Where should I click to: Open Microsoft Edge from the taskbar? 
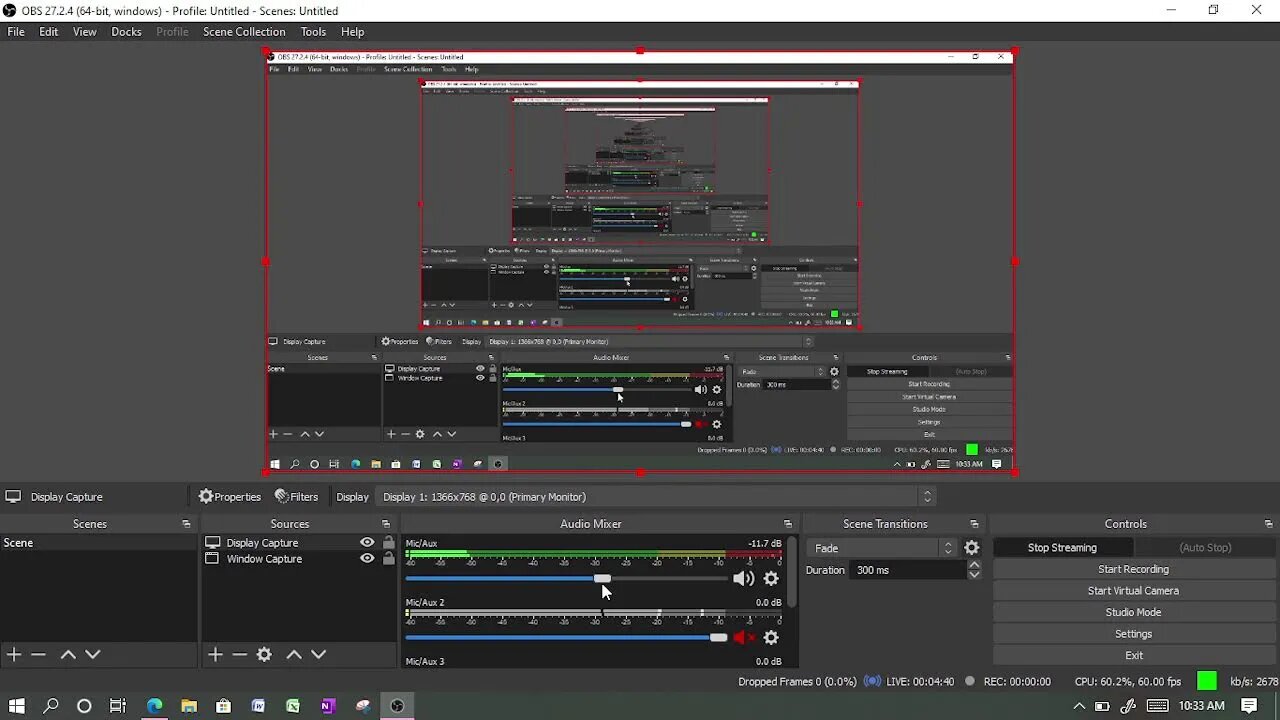tap(154, 706)
